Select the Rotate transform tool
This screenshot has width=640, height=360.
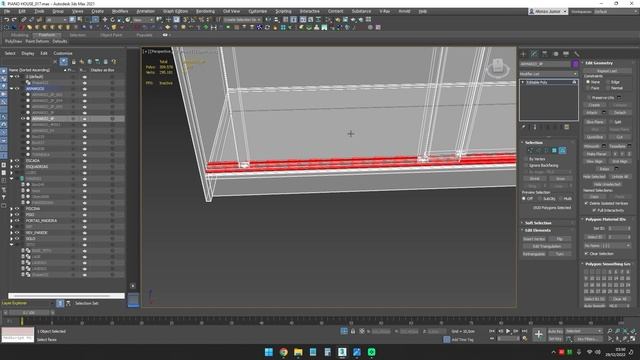112,20
